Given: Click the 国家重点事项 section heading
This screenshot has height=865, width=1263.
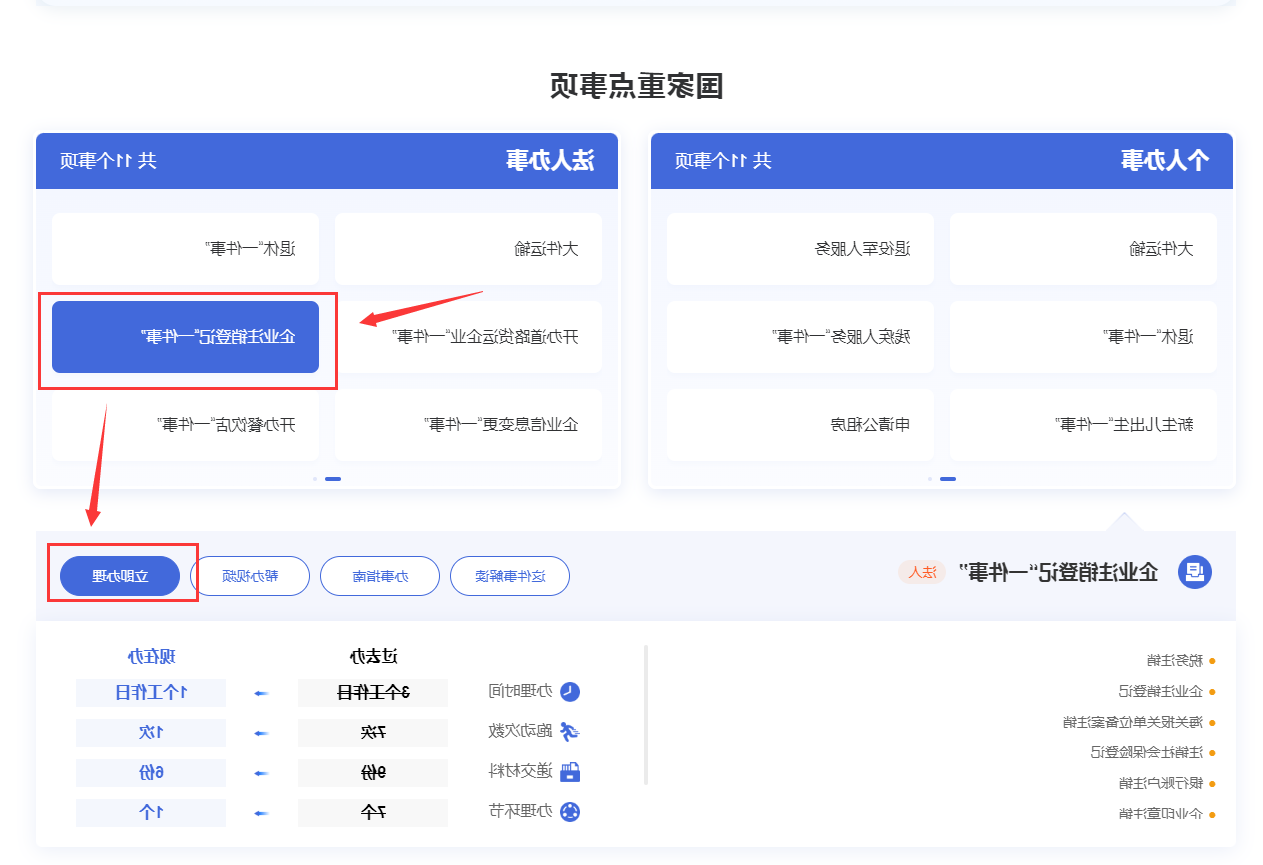Looking at the screenshot, I should click(637, 86).
